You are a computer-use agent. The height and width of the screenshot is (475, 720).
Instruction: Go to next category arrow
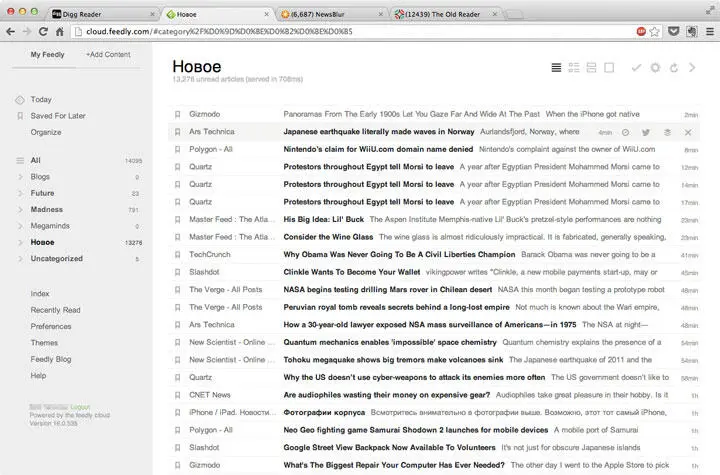point(692,68)
